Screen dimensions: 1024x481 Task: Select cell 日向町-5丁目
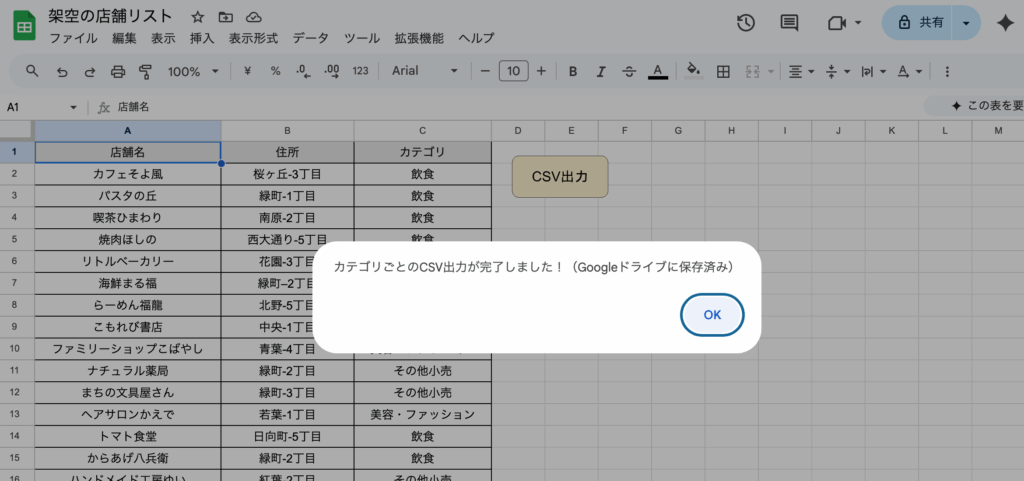(287, 437)
